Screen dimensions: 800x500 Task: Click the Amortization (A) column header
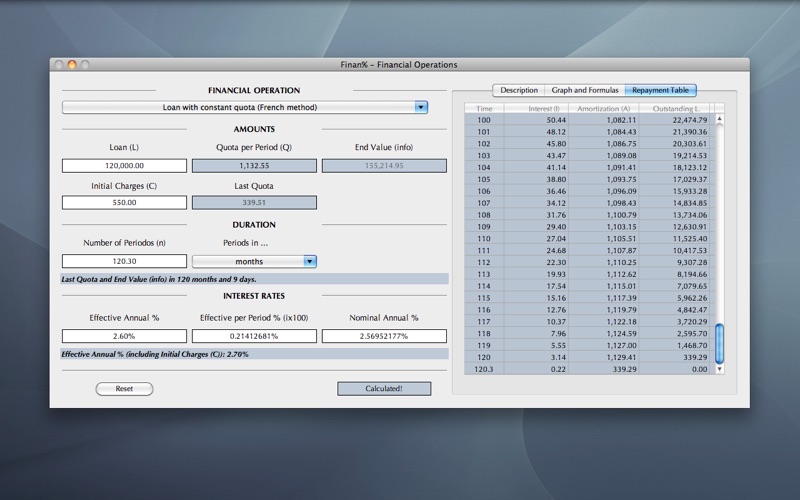tap(604, 108)
